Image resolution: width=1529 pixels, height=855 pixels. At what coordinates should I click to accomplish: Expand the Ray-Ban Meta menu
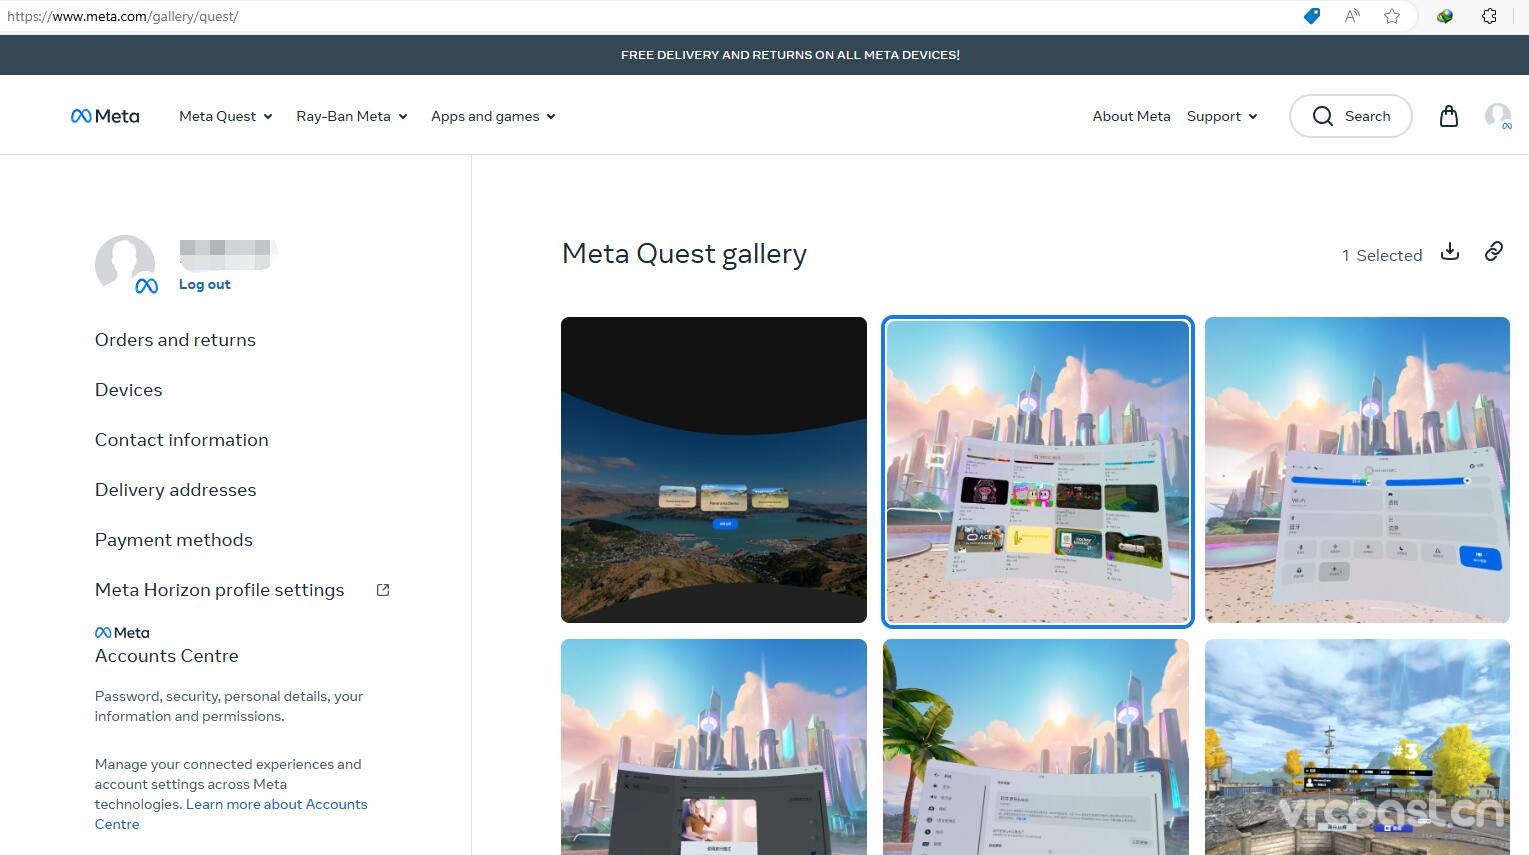352,116
